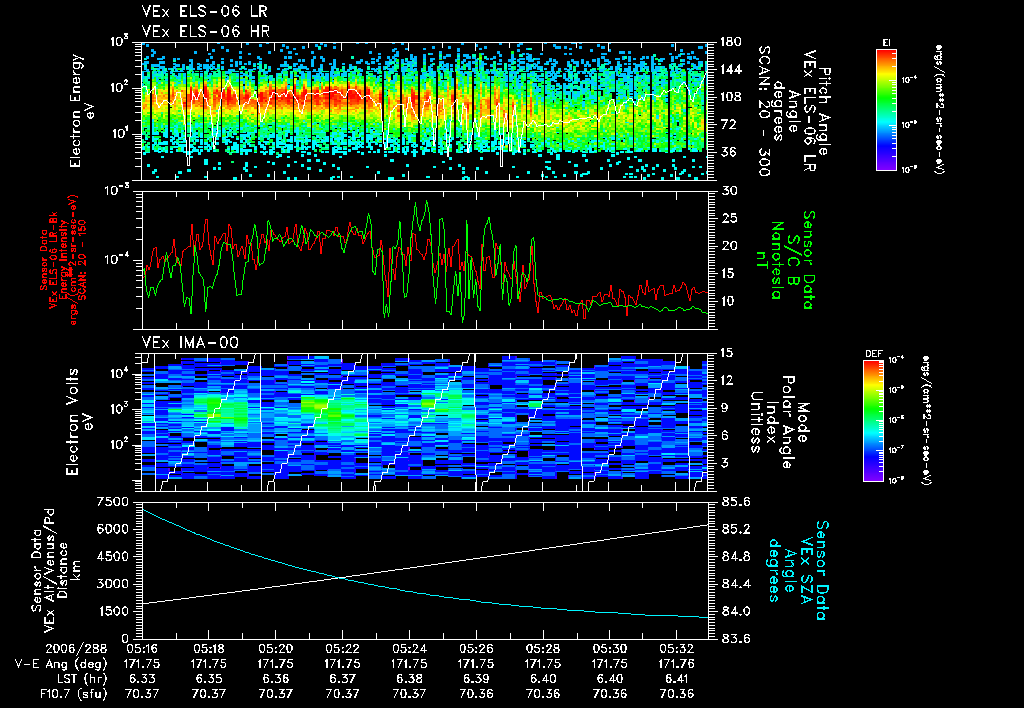The height and width of the screenshot is (708, 1024).
Task: Click the V-E Ang value 171.76
Action: coord(677,664)
